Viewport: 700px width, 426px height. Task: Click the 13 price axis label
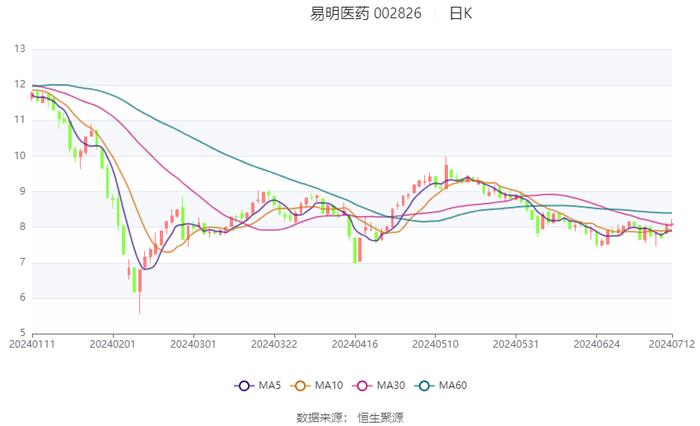pyautogui.click(x=20, y=49)
